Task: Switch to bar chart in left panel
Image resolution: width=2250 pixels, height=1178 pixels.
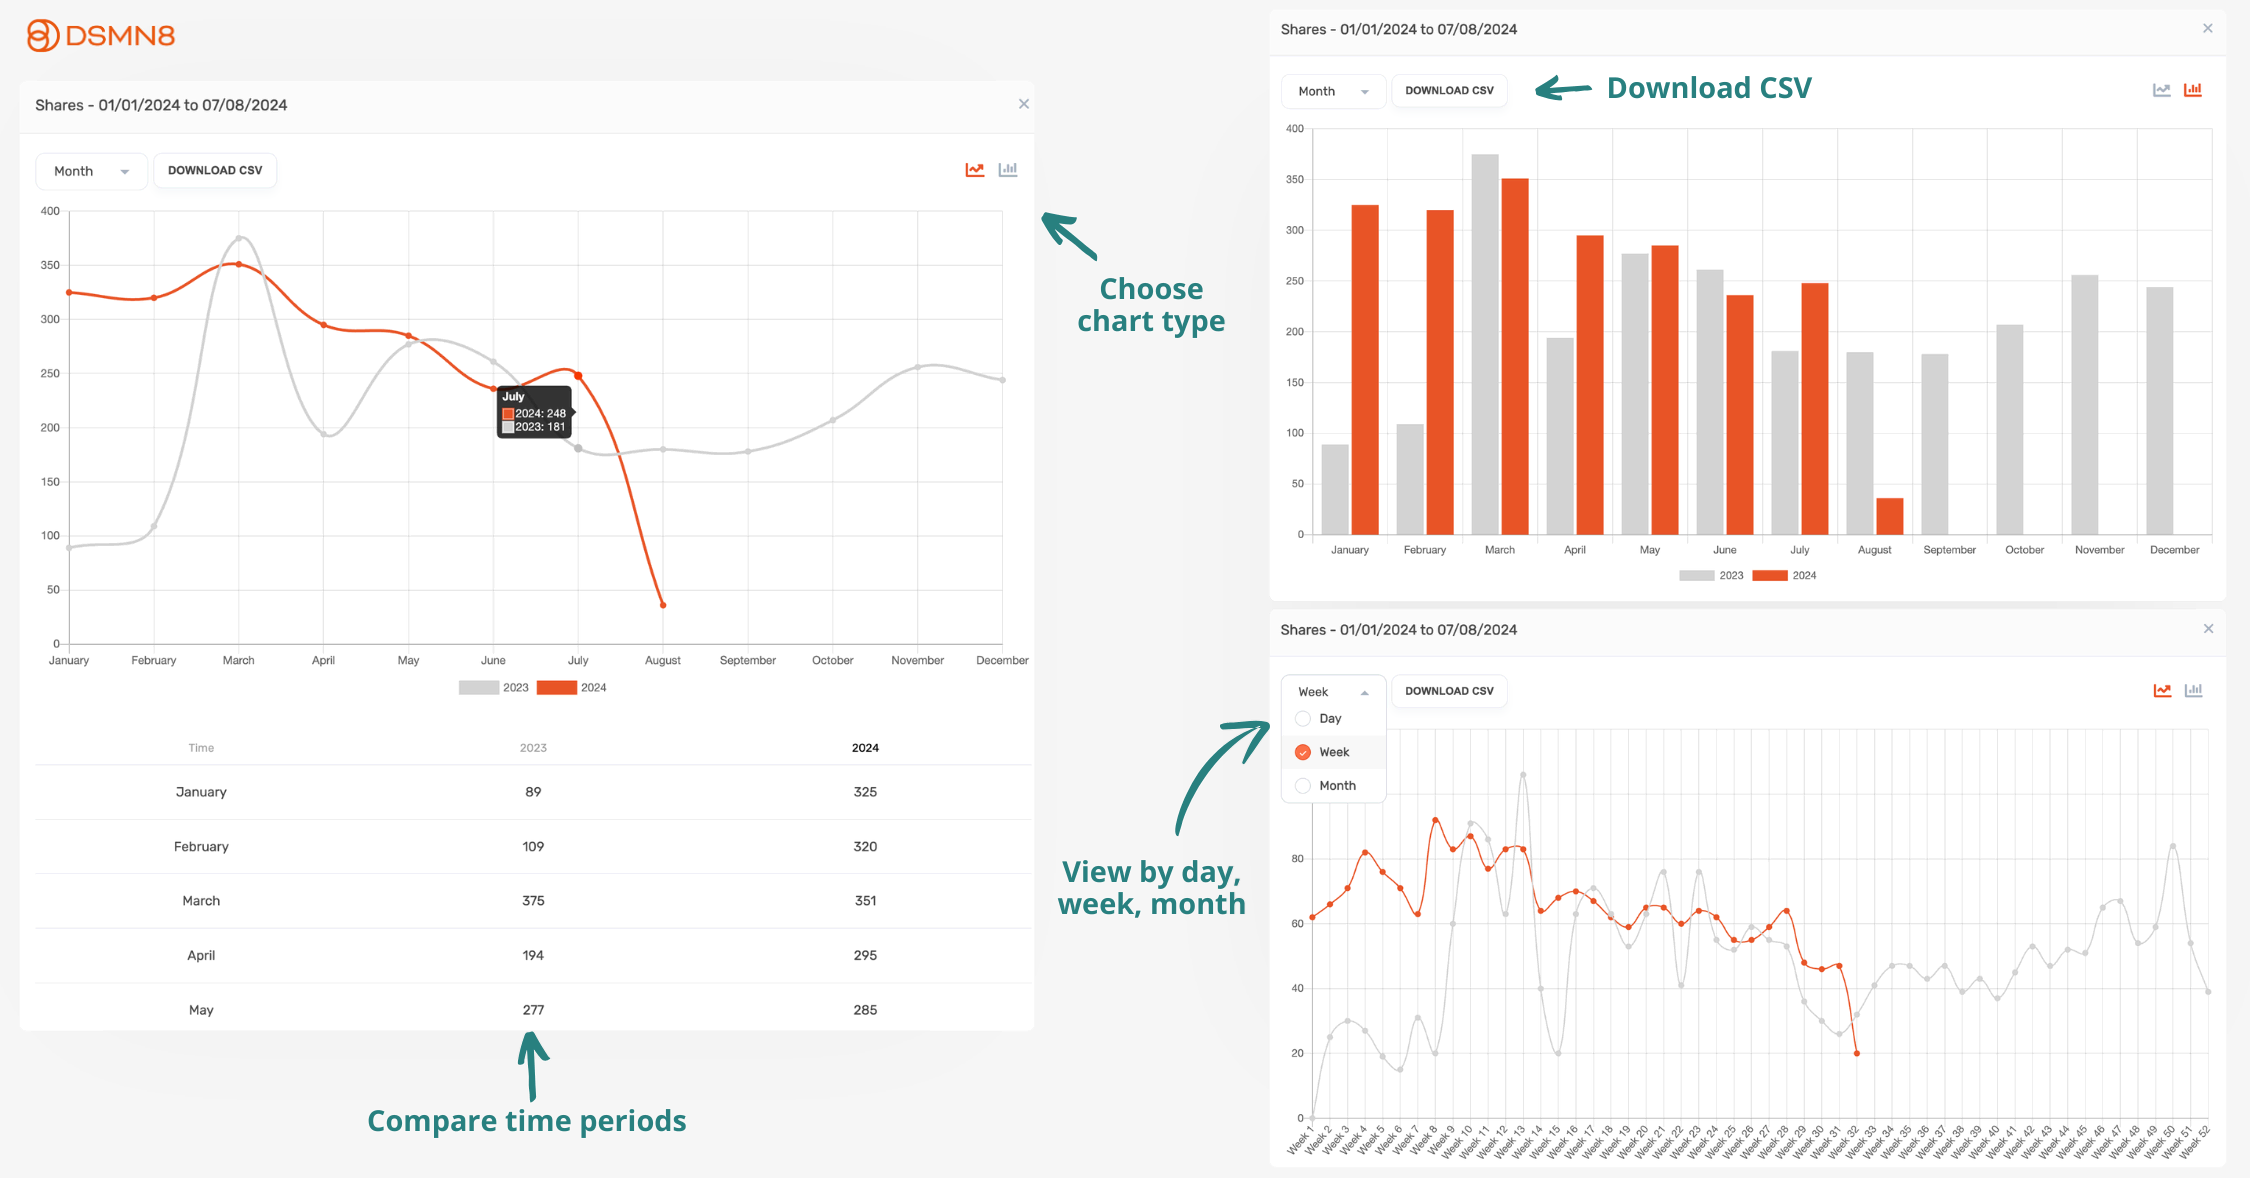Action: tap(1008, 170)
